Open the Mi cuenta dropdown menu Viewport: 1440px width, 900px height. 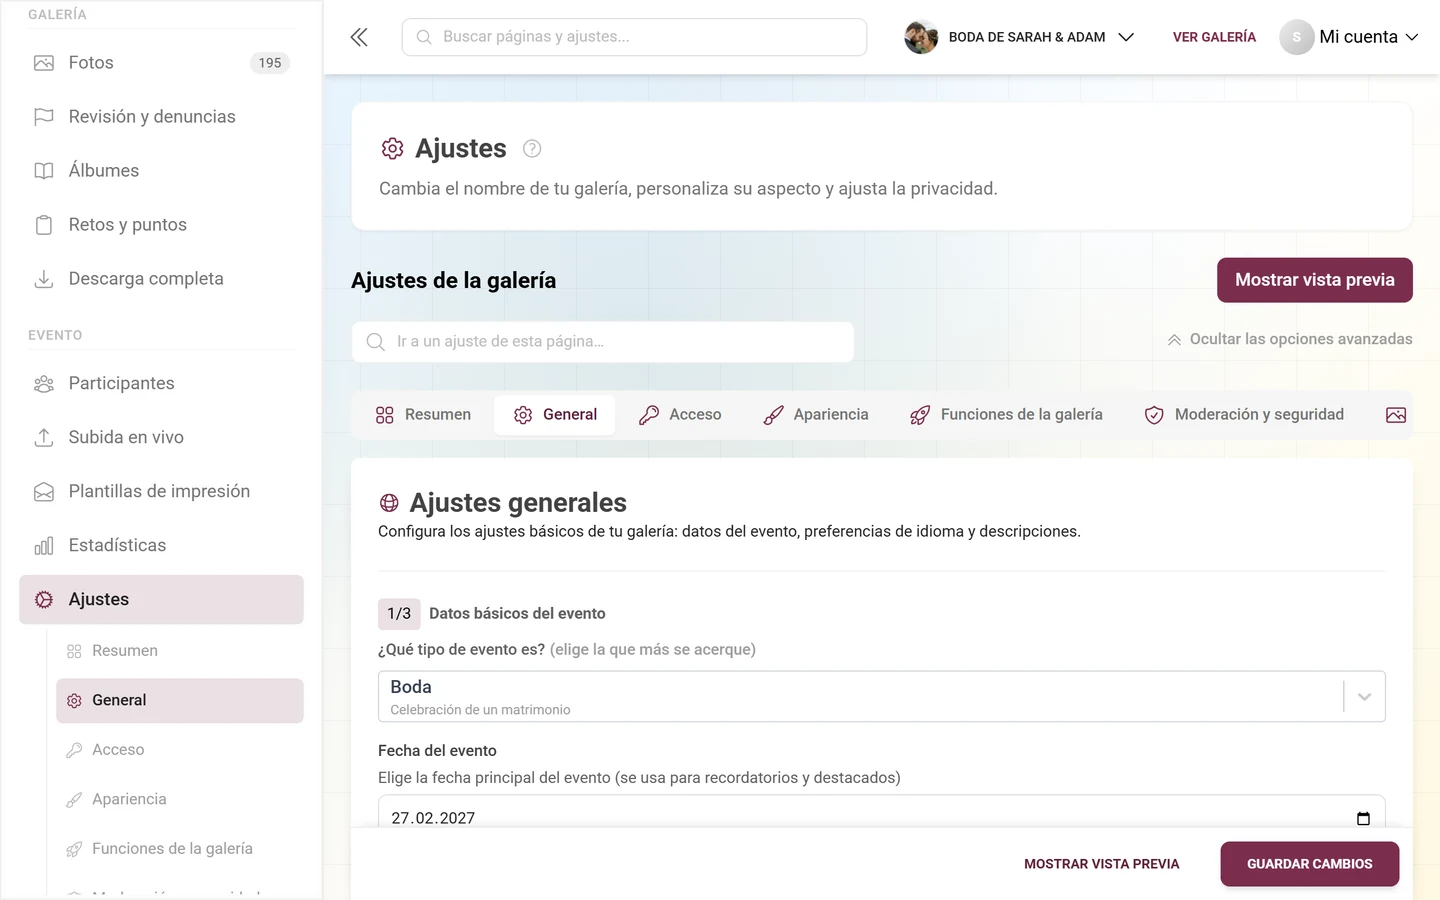click(x=1349, y=37)
